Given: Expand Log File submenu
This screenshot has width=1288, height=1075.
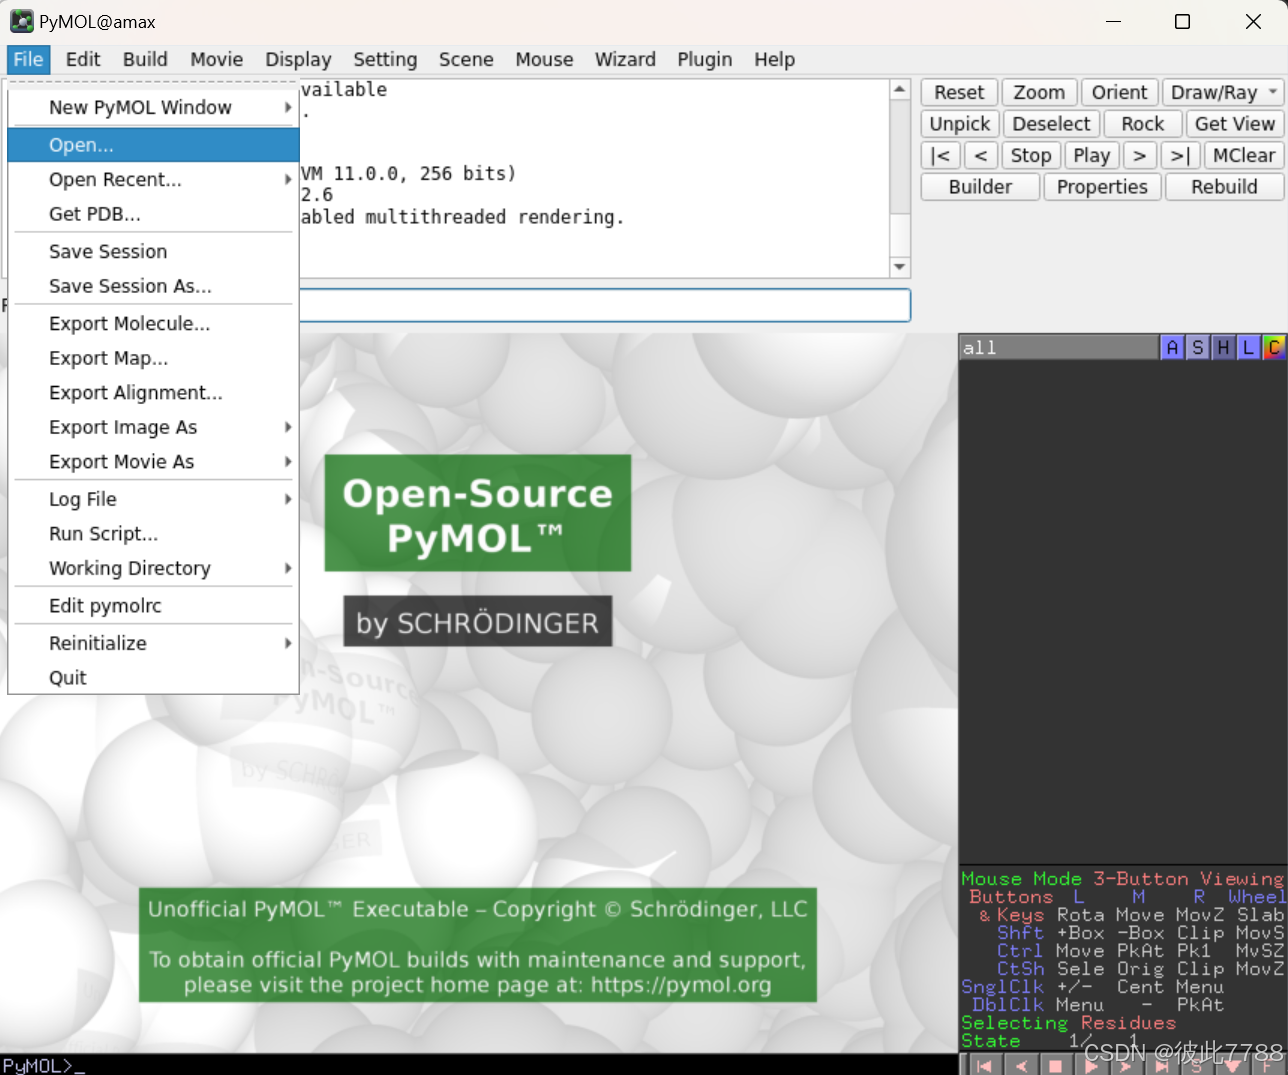Looking at the screenshot, I should tap(154, 499).
